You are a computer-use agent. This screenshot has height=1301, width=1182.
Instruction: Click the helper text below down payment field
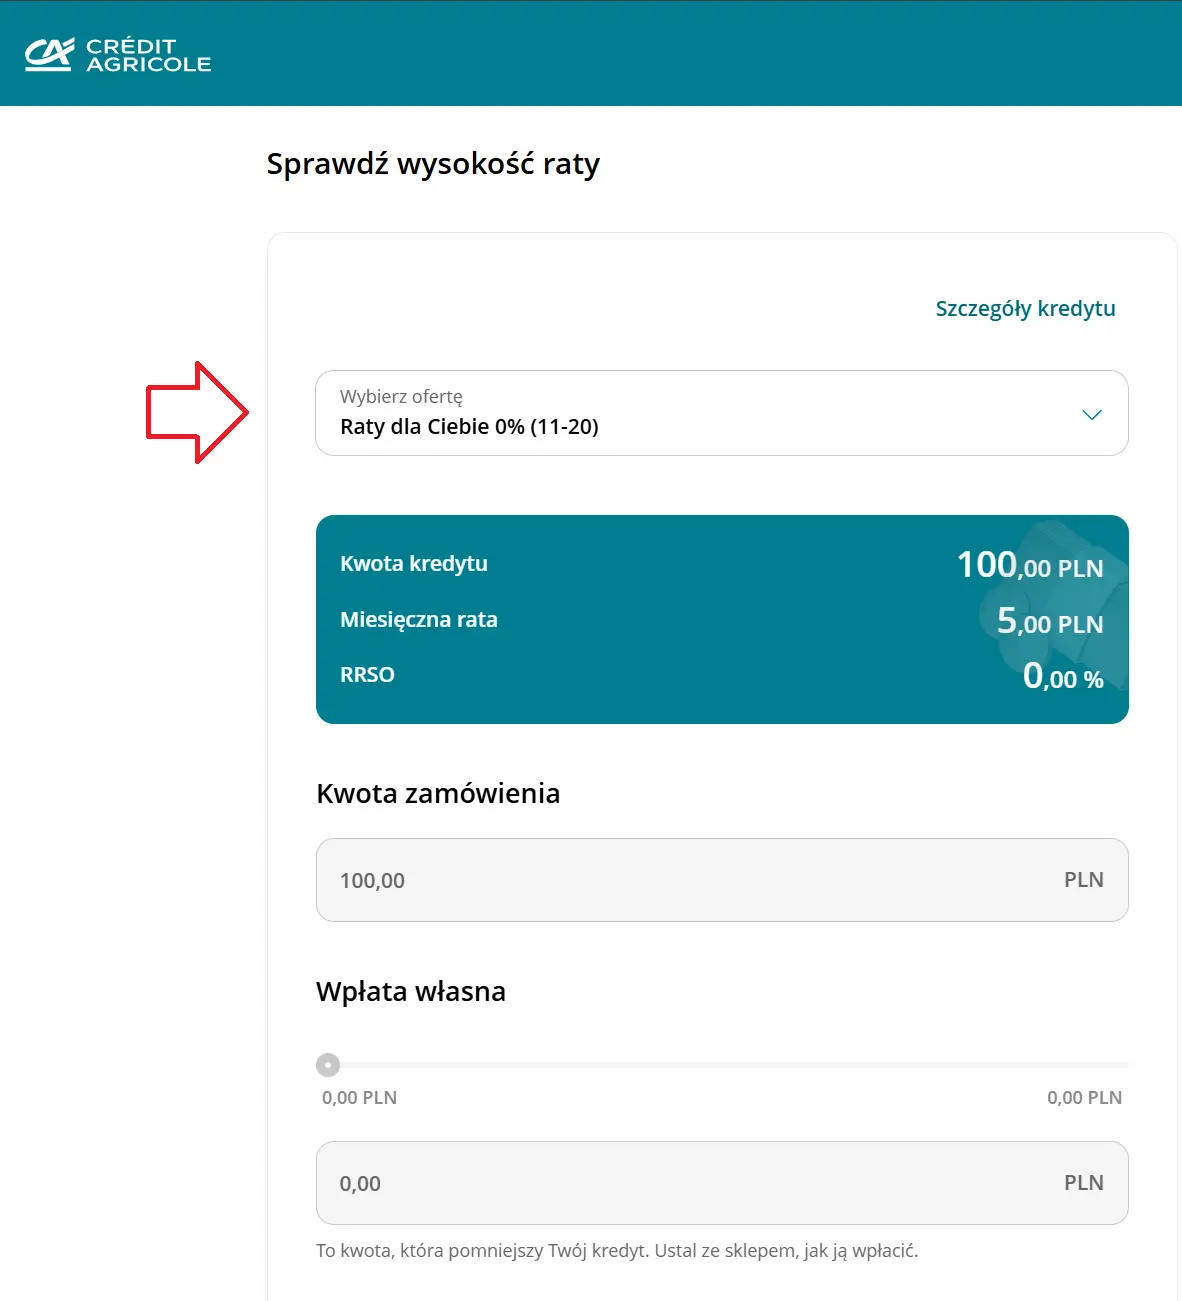617,1251
